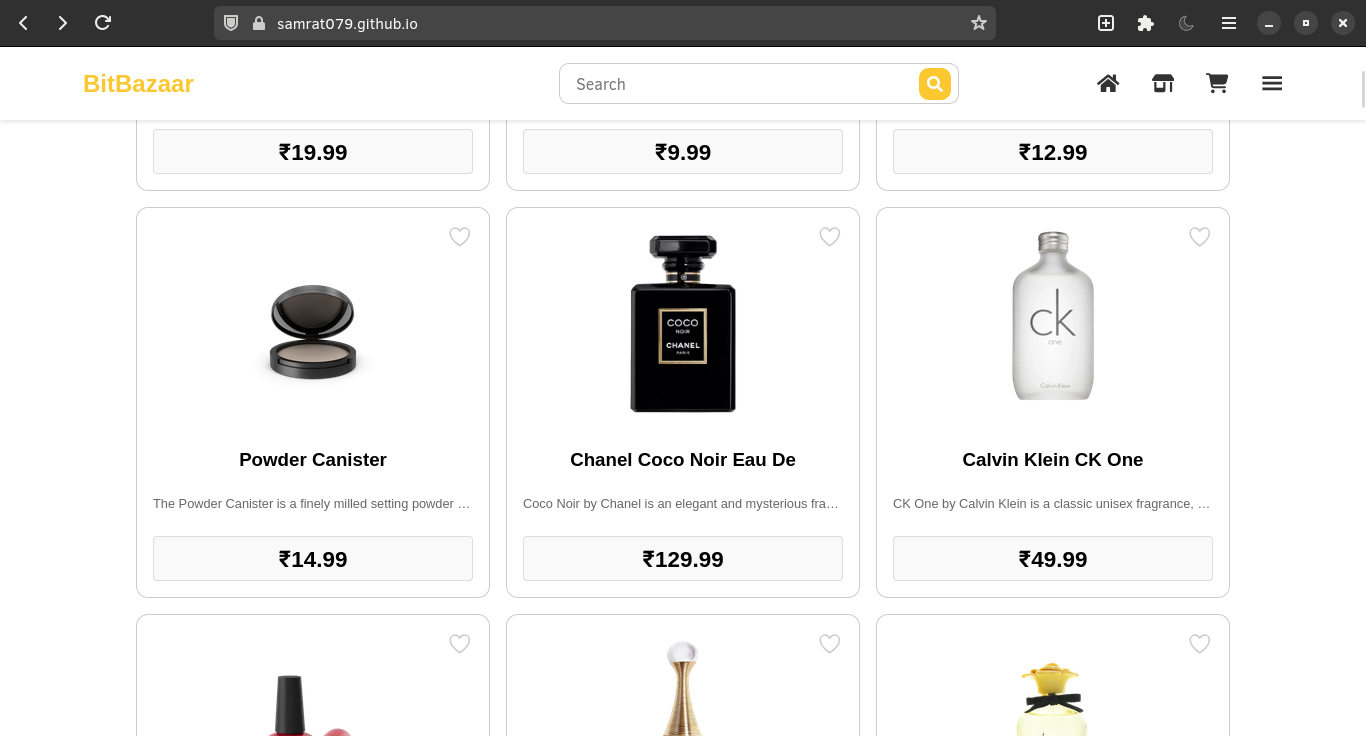Click the ₹129.99 price button
Screen dimensions: 1366x736
[x=683, y=559]
